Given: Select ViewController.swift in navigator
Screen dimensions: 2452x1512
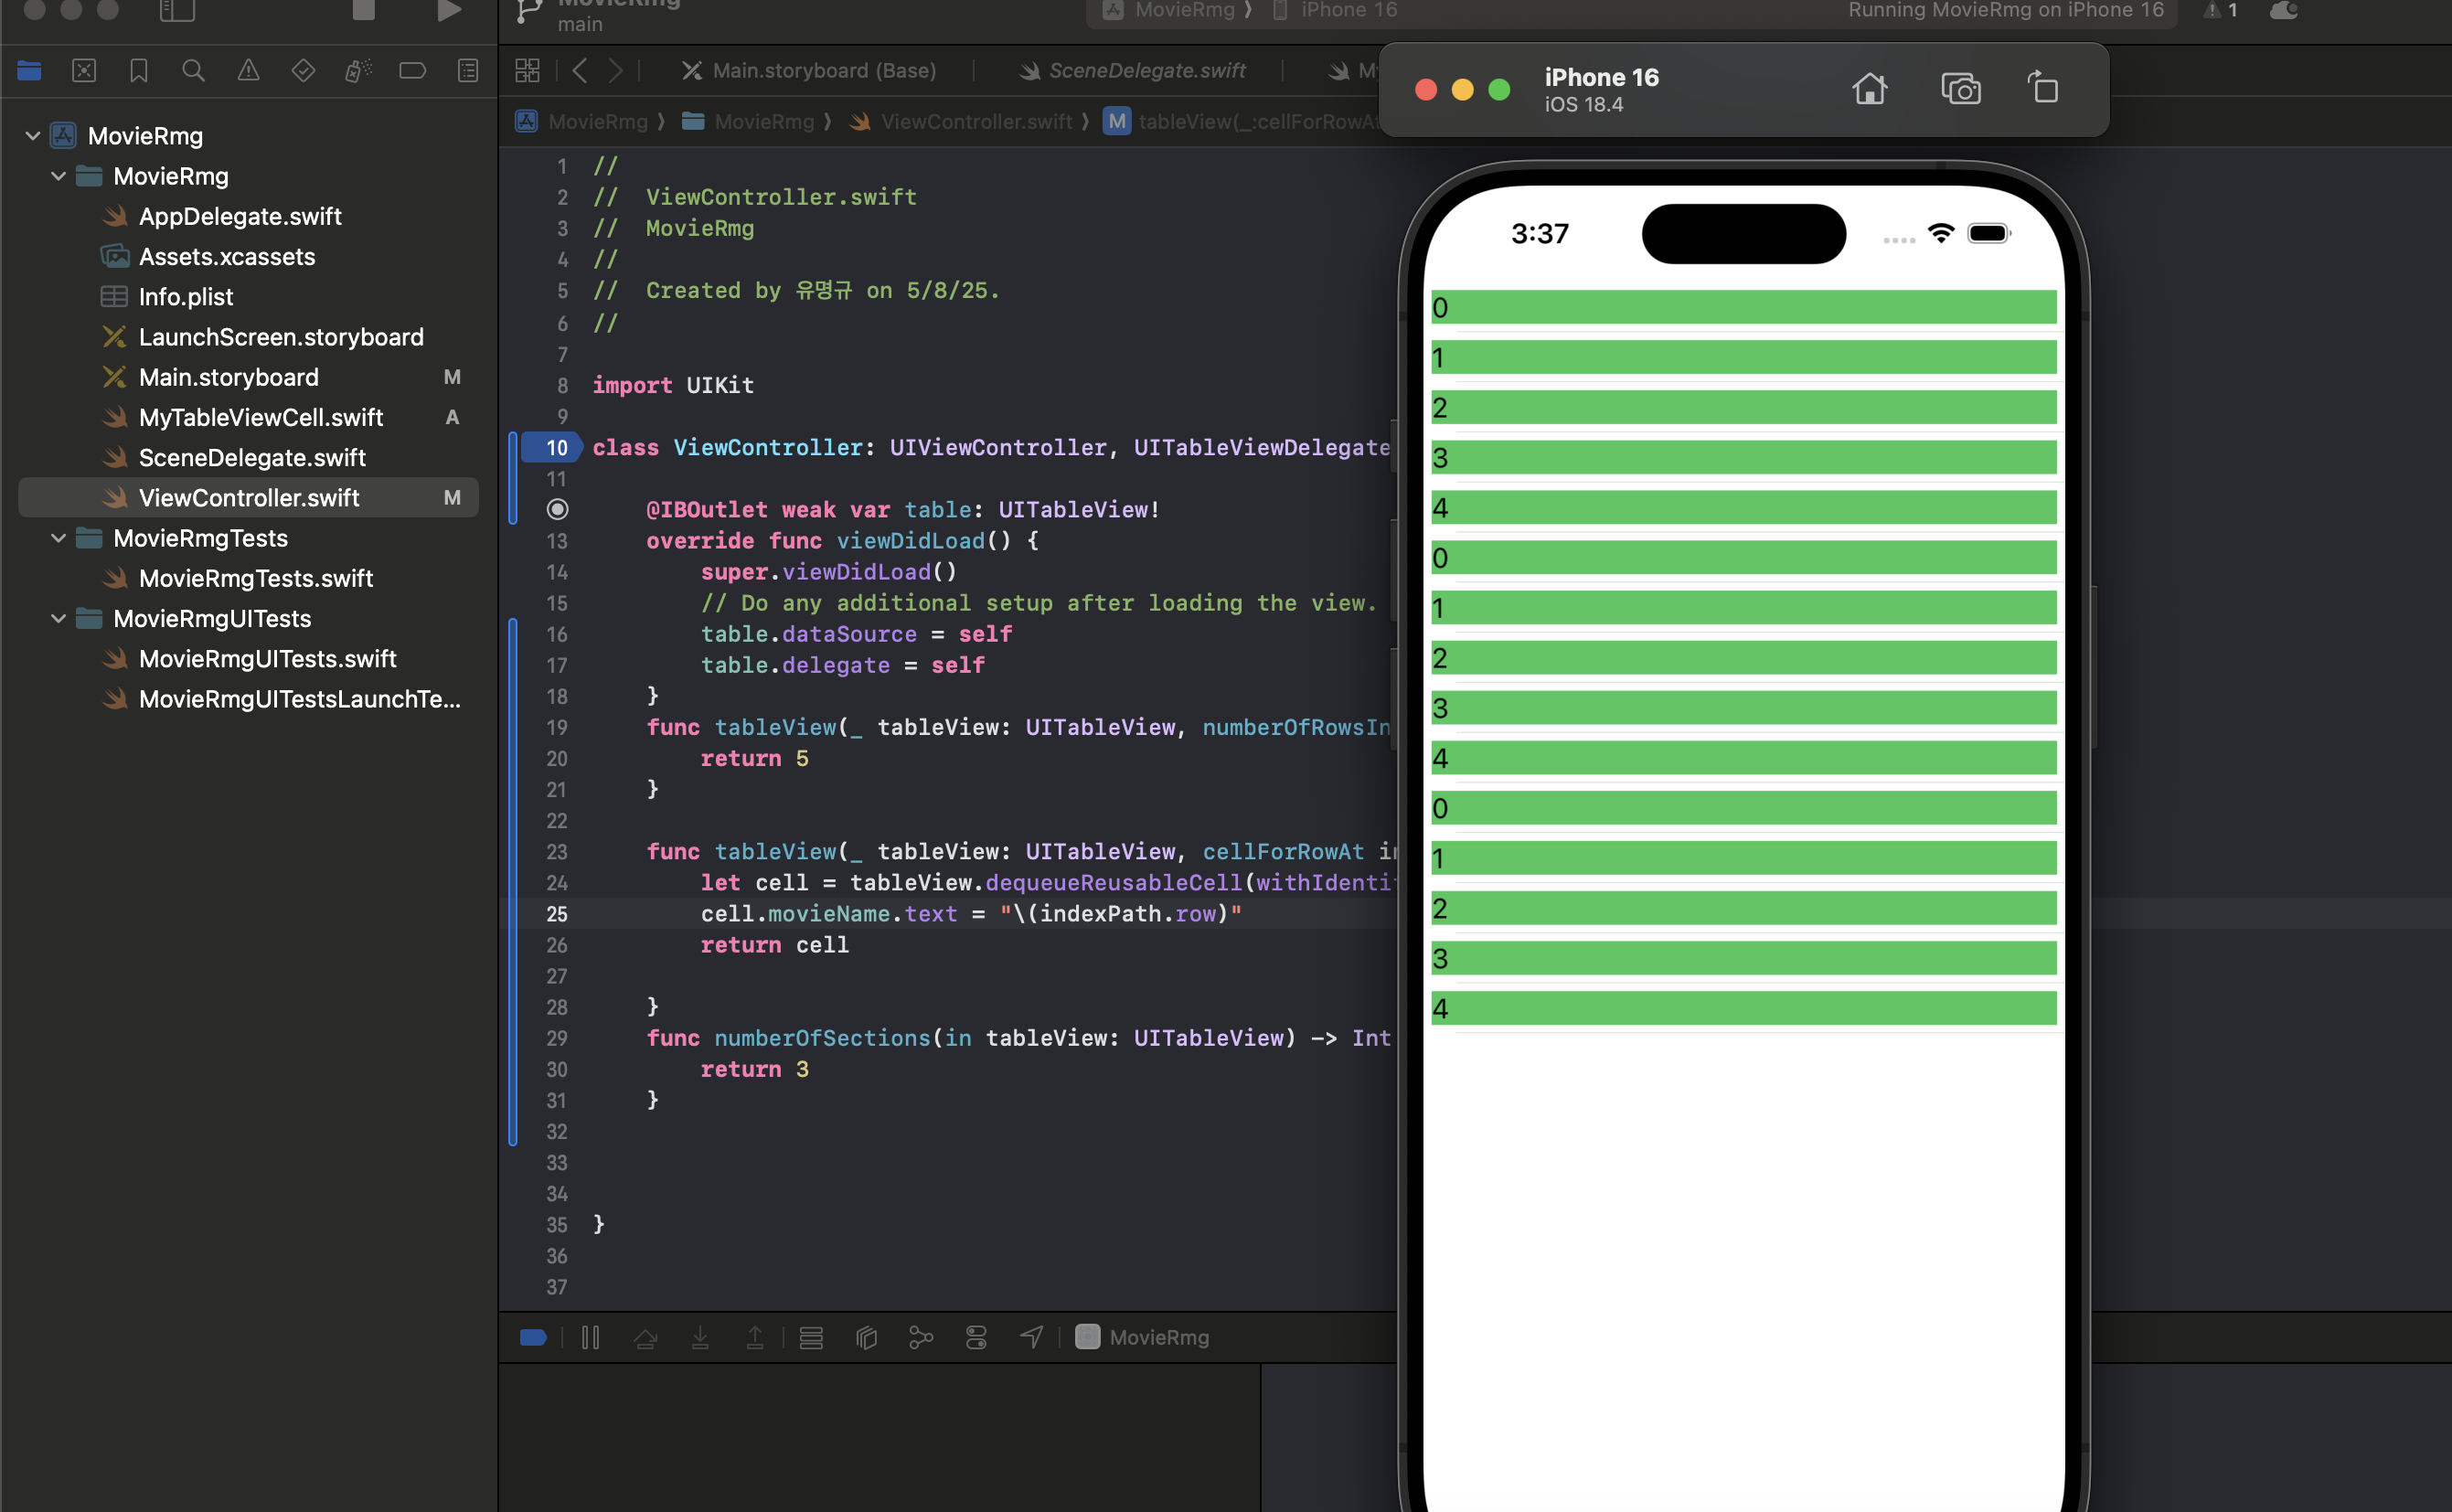Looking at the screenshot, I should [249, 497].
